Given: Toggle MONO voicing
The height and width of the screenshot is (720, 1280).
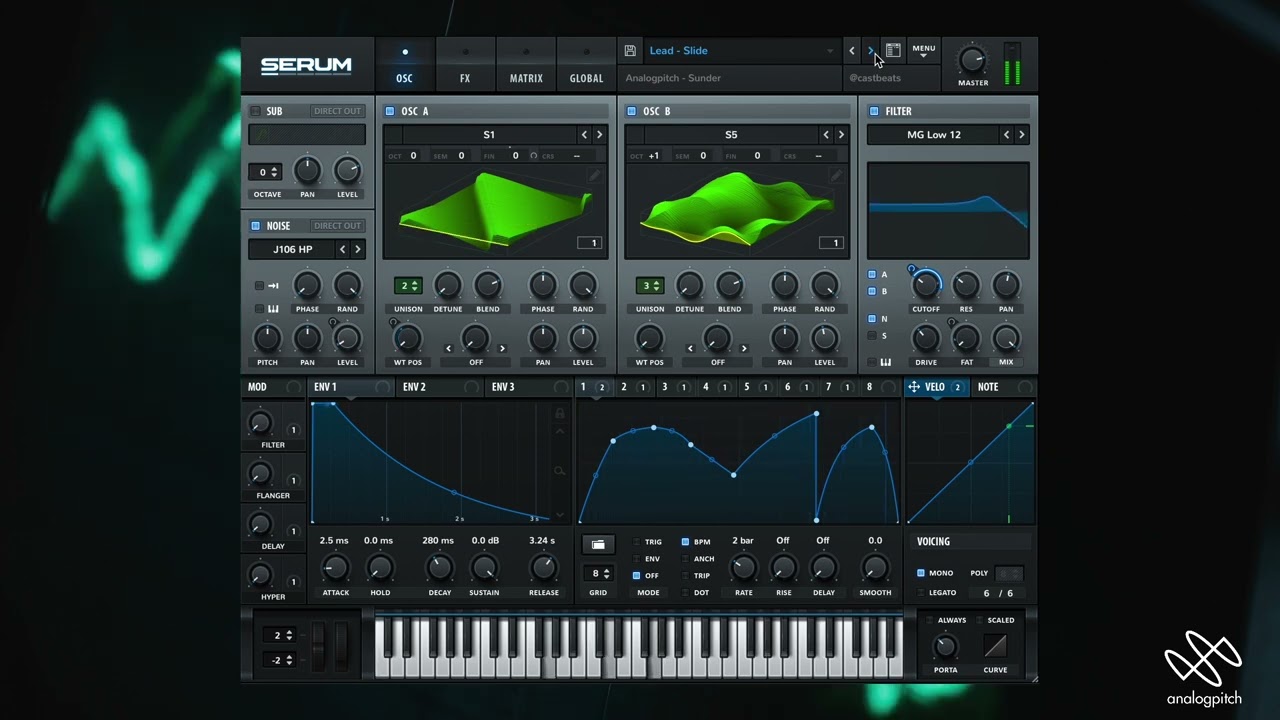Looking at the screenshot, I should pos(921,573).
